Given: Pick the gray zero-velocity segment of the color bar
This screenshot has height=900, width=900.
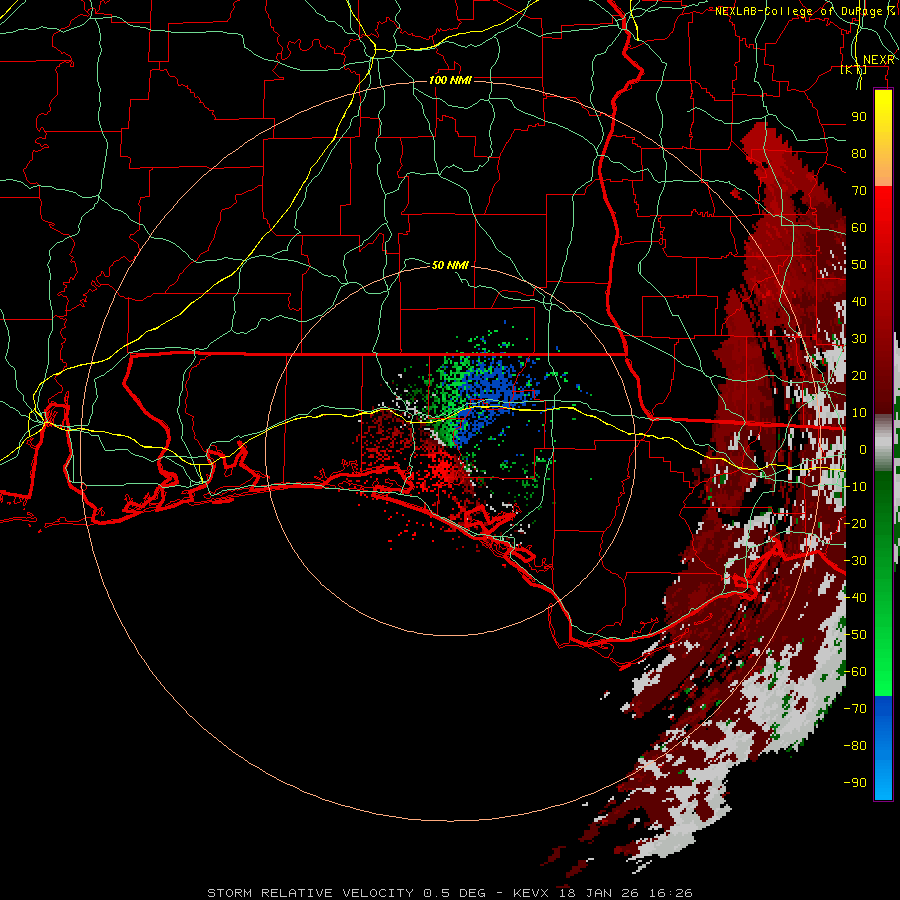Looking at the screenshot, I should (883, 442).
